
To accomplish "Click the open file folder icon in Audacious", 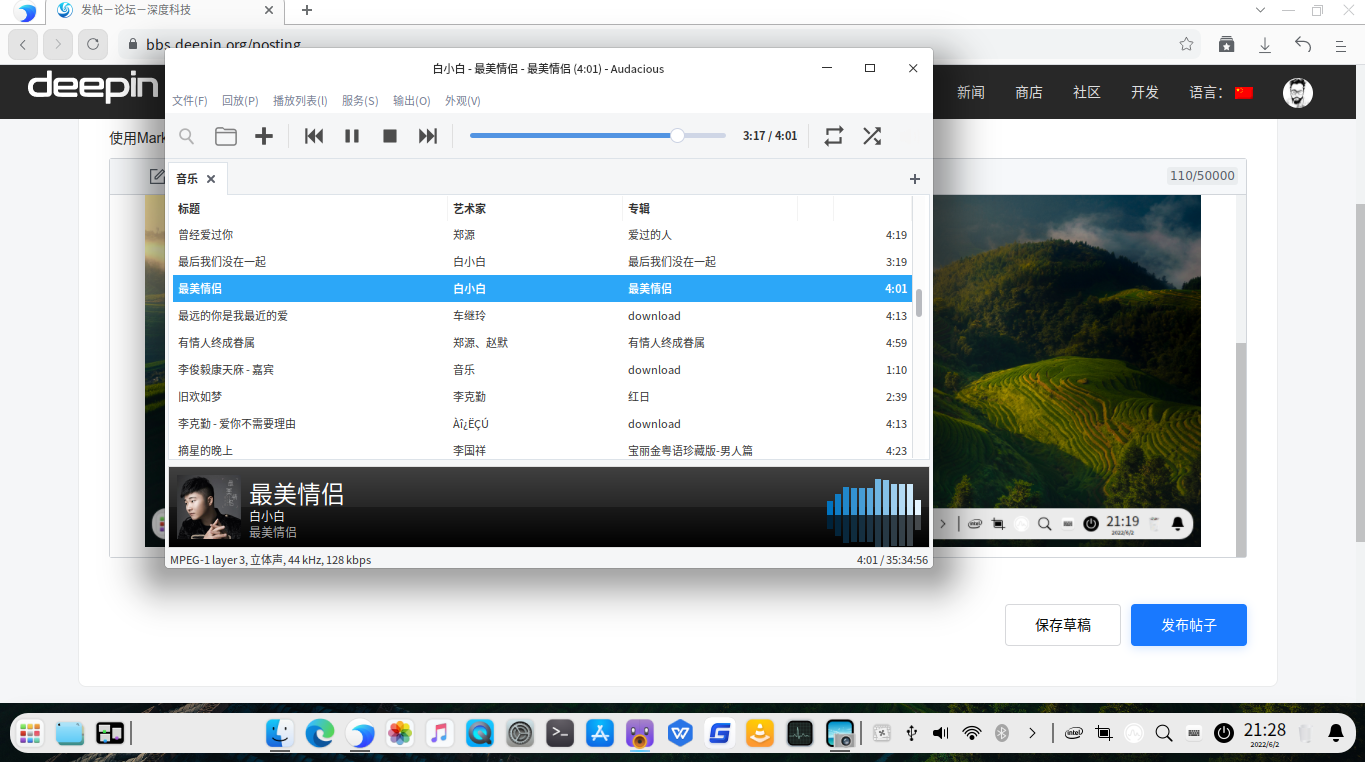I will coord(225,136).
